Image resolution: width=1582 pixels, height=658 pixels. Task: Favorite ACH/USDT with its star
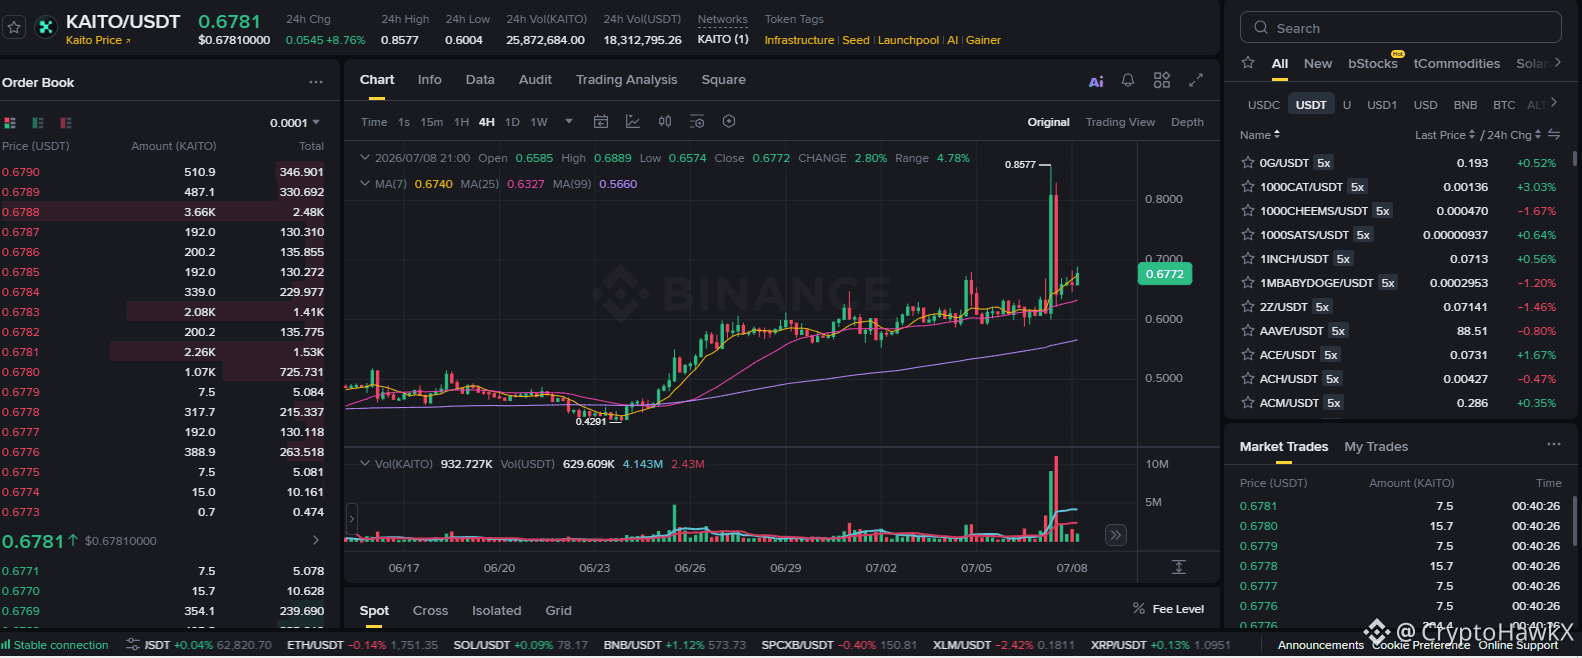1248,379
